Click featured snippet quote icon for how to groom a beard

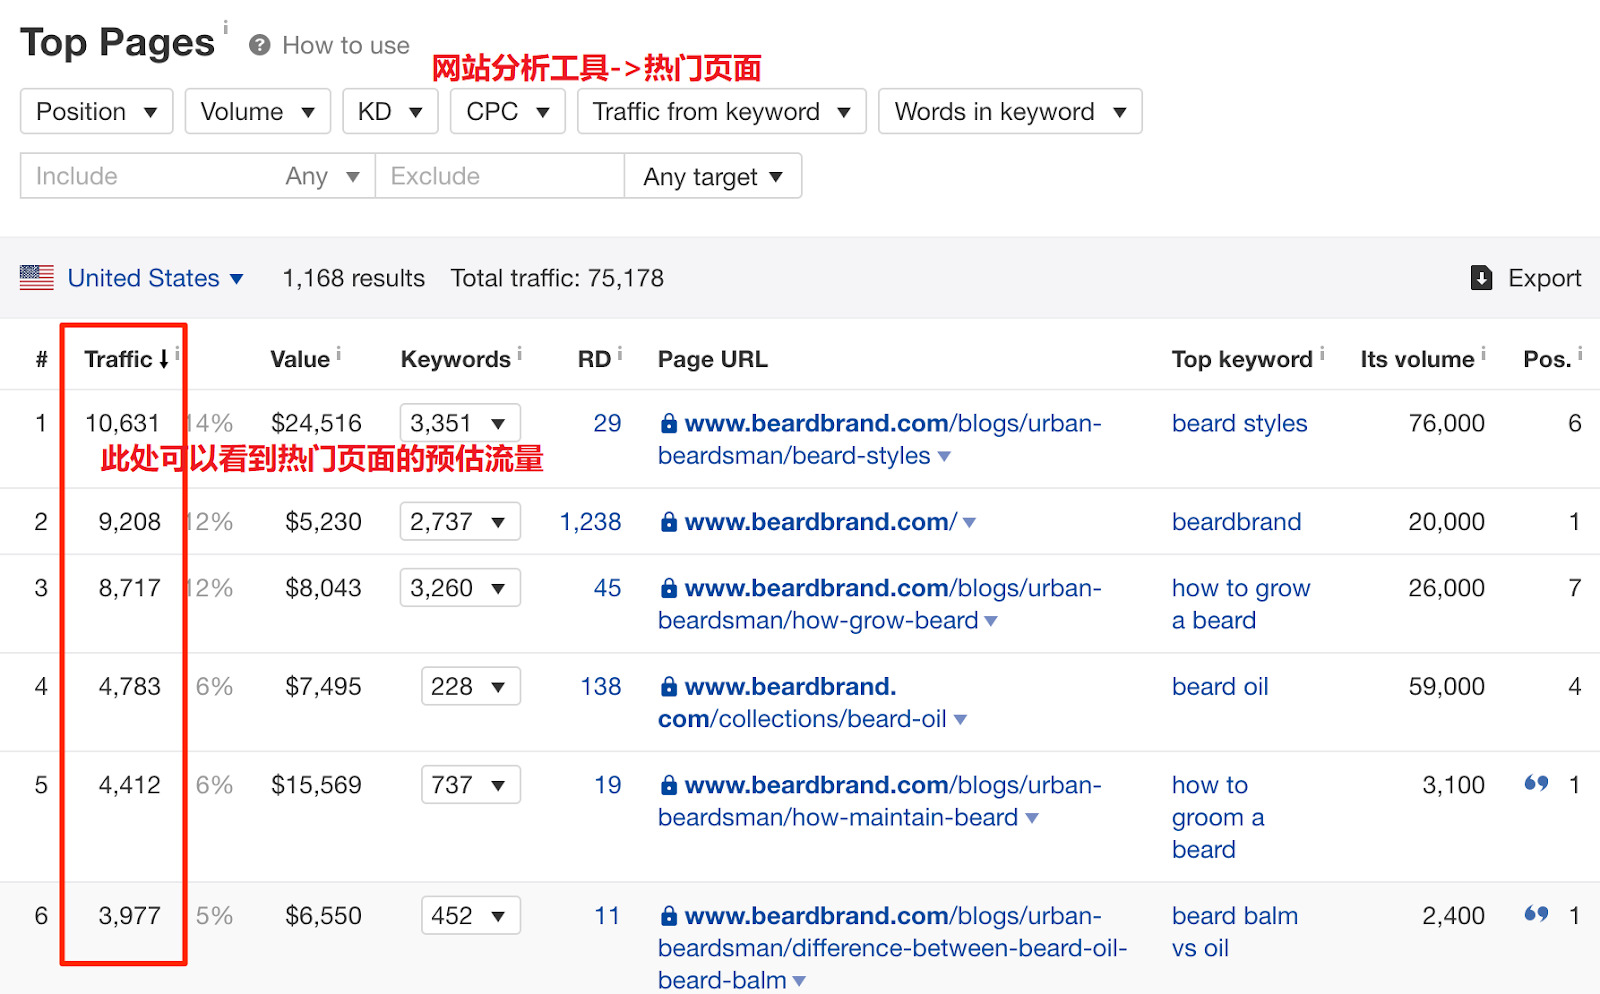point(1536,783)
